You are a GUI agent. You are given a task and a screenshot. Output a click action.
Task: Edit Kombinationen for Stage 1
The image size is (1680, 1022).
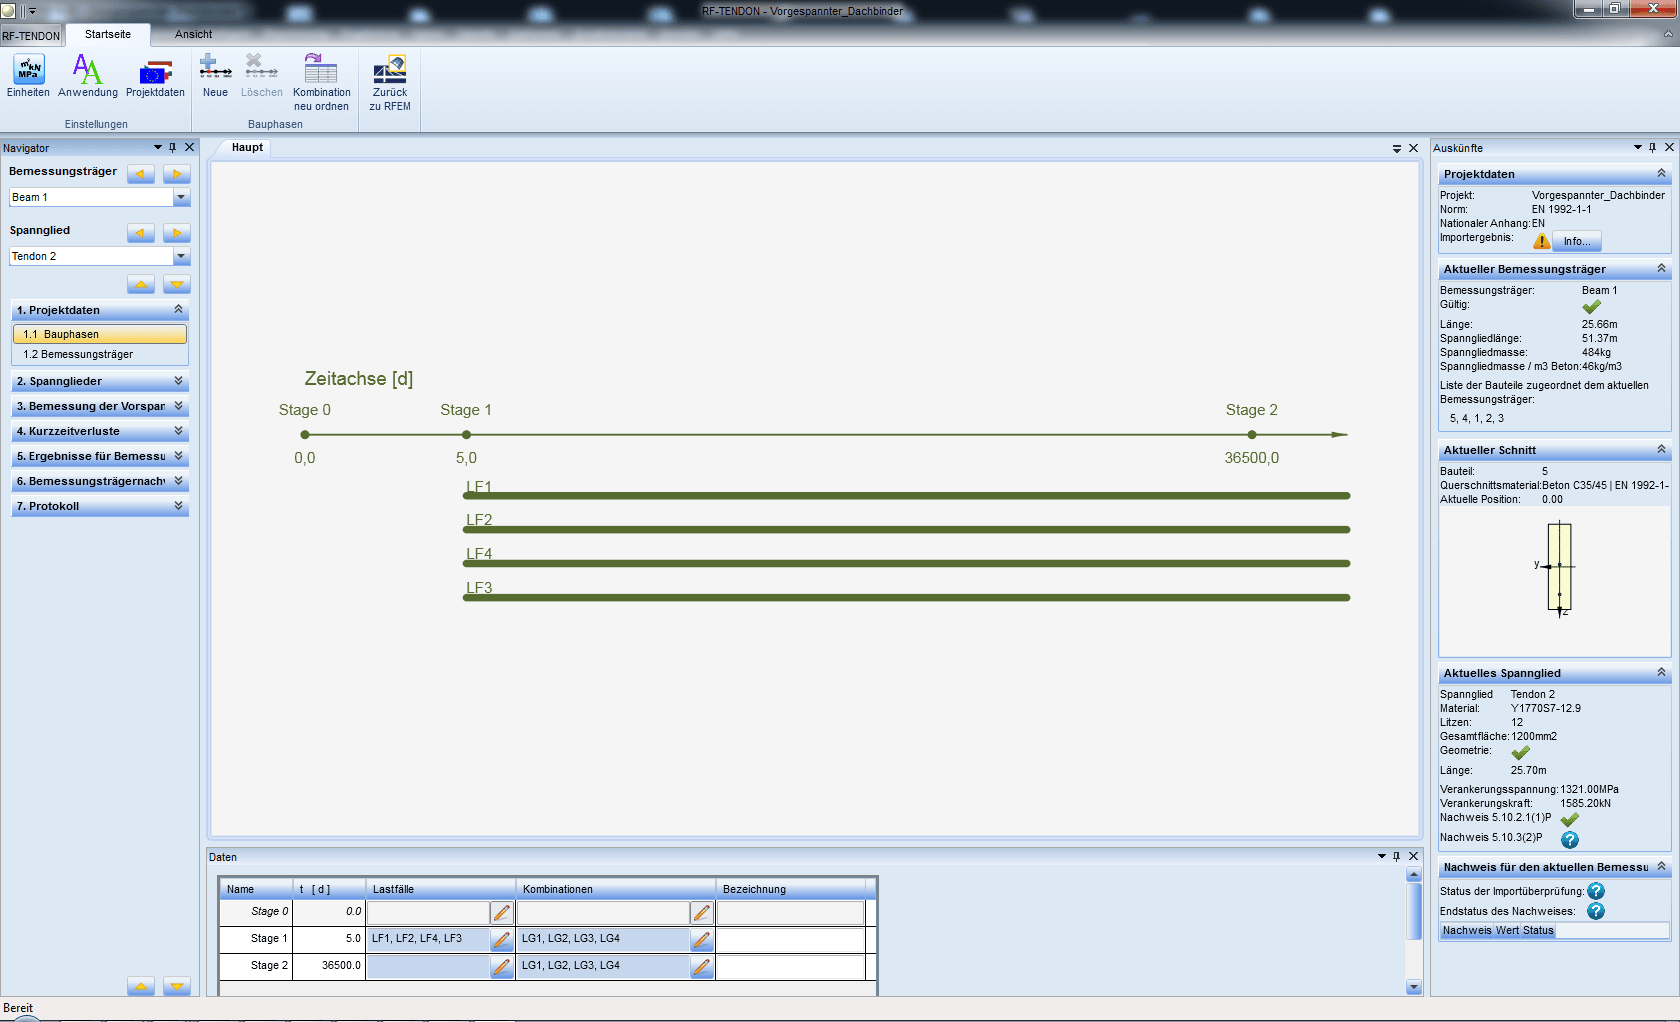point(702,939)
